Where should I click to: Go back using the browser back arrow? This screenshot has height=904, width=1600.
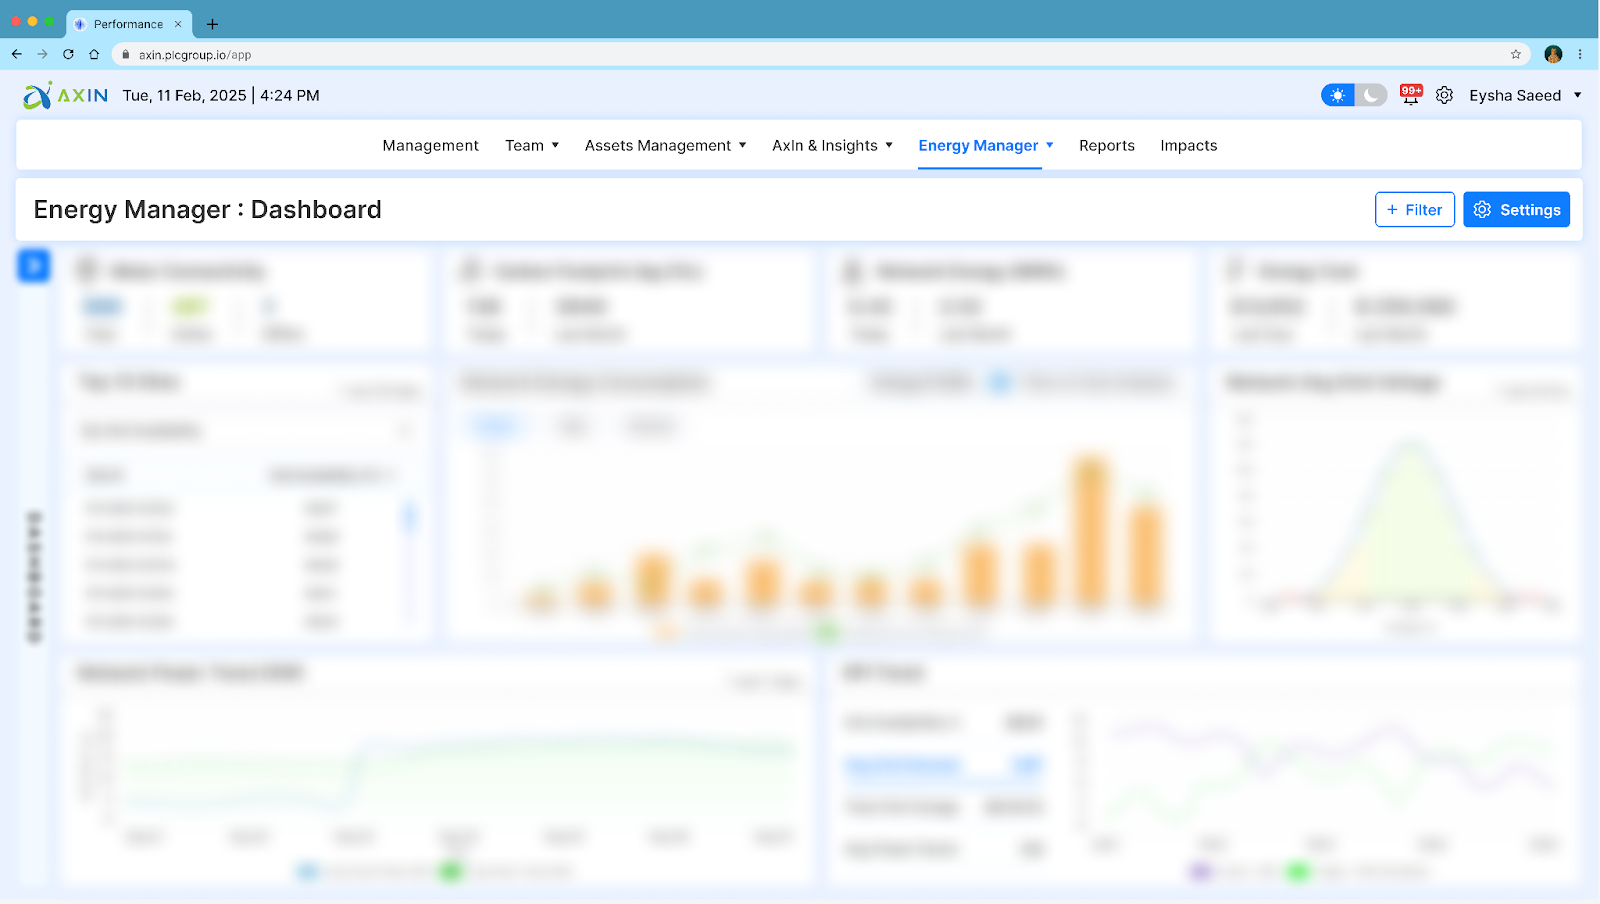click(17, 55)
